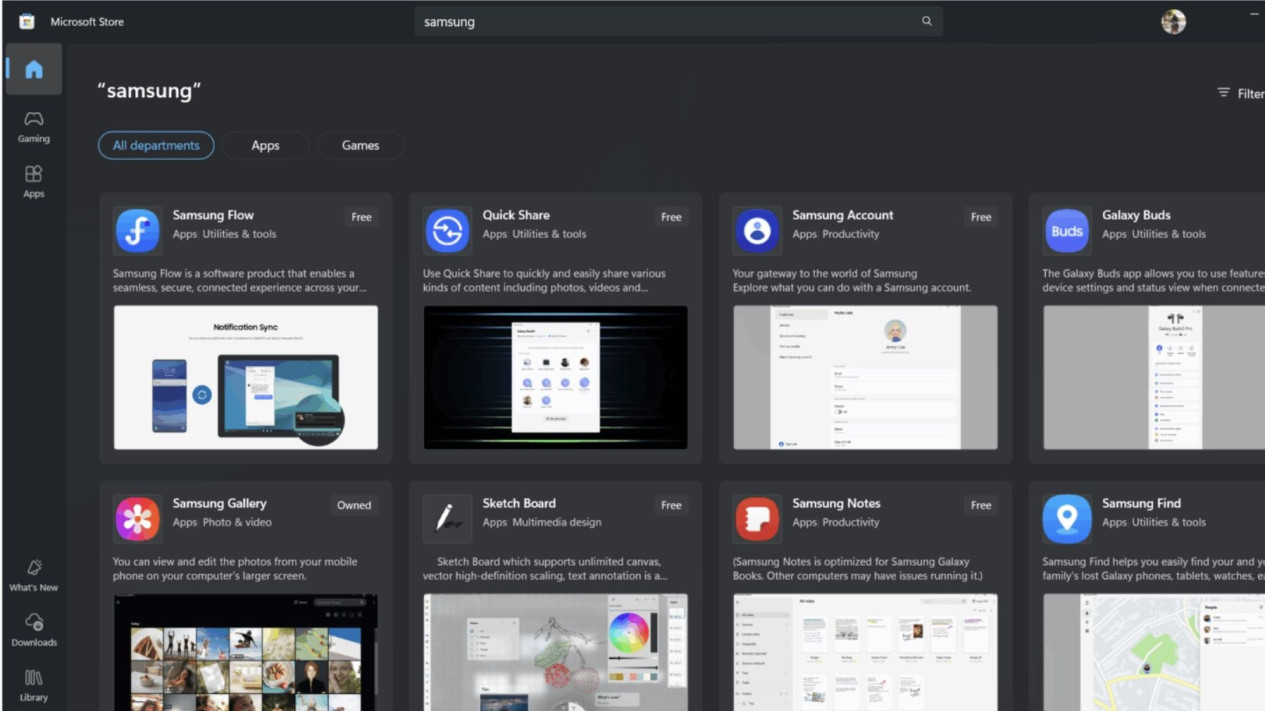The height and width of the screenshot is (711, 1265).
Task: Click the Samsung Flow app icon
Action: tap(137, 231)
